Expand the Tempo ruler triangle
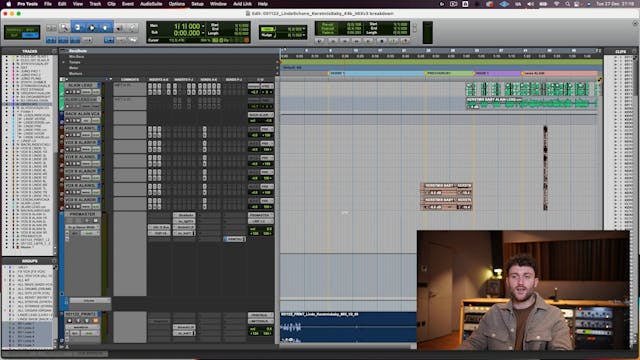Image resolution: width=640 pixels, height=360 pixels. 64,62
